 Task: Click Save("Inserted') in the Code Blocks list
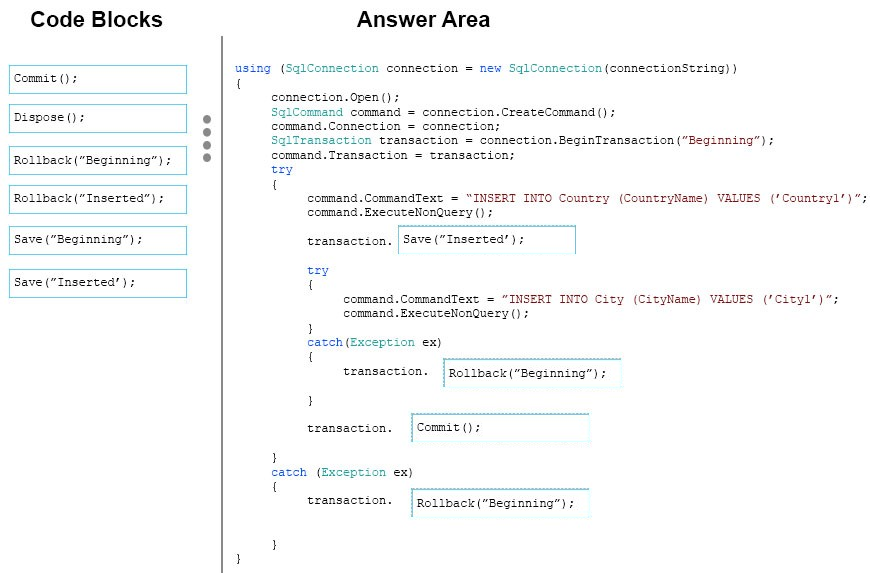pyautogui.click(x=98, y=283)
